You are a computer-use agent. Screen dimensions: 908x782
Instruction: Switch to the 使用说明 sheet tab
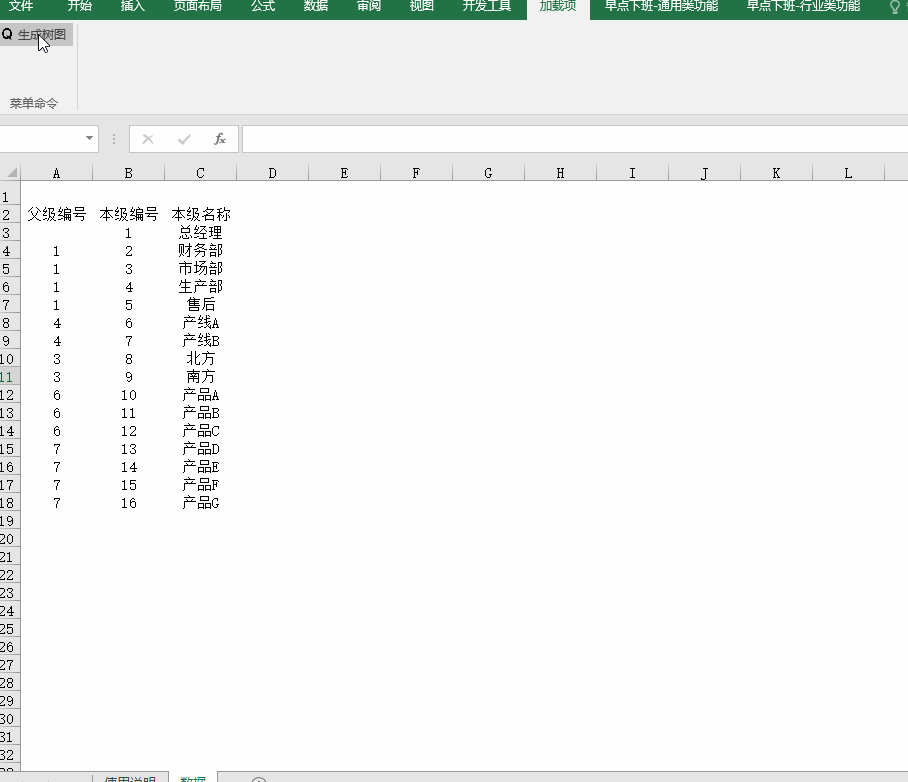point(130,778)
